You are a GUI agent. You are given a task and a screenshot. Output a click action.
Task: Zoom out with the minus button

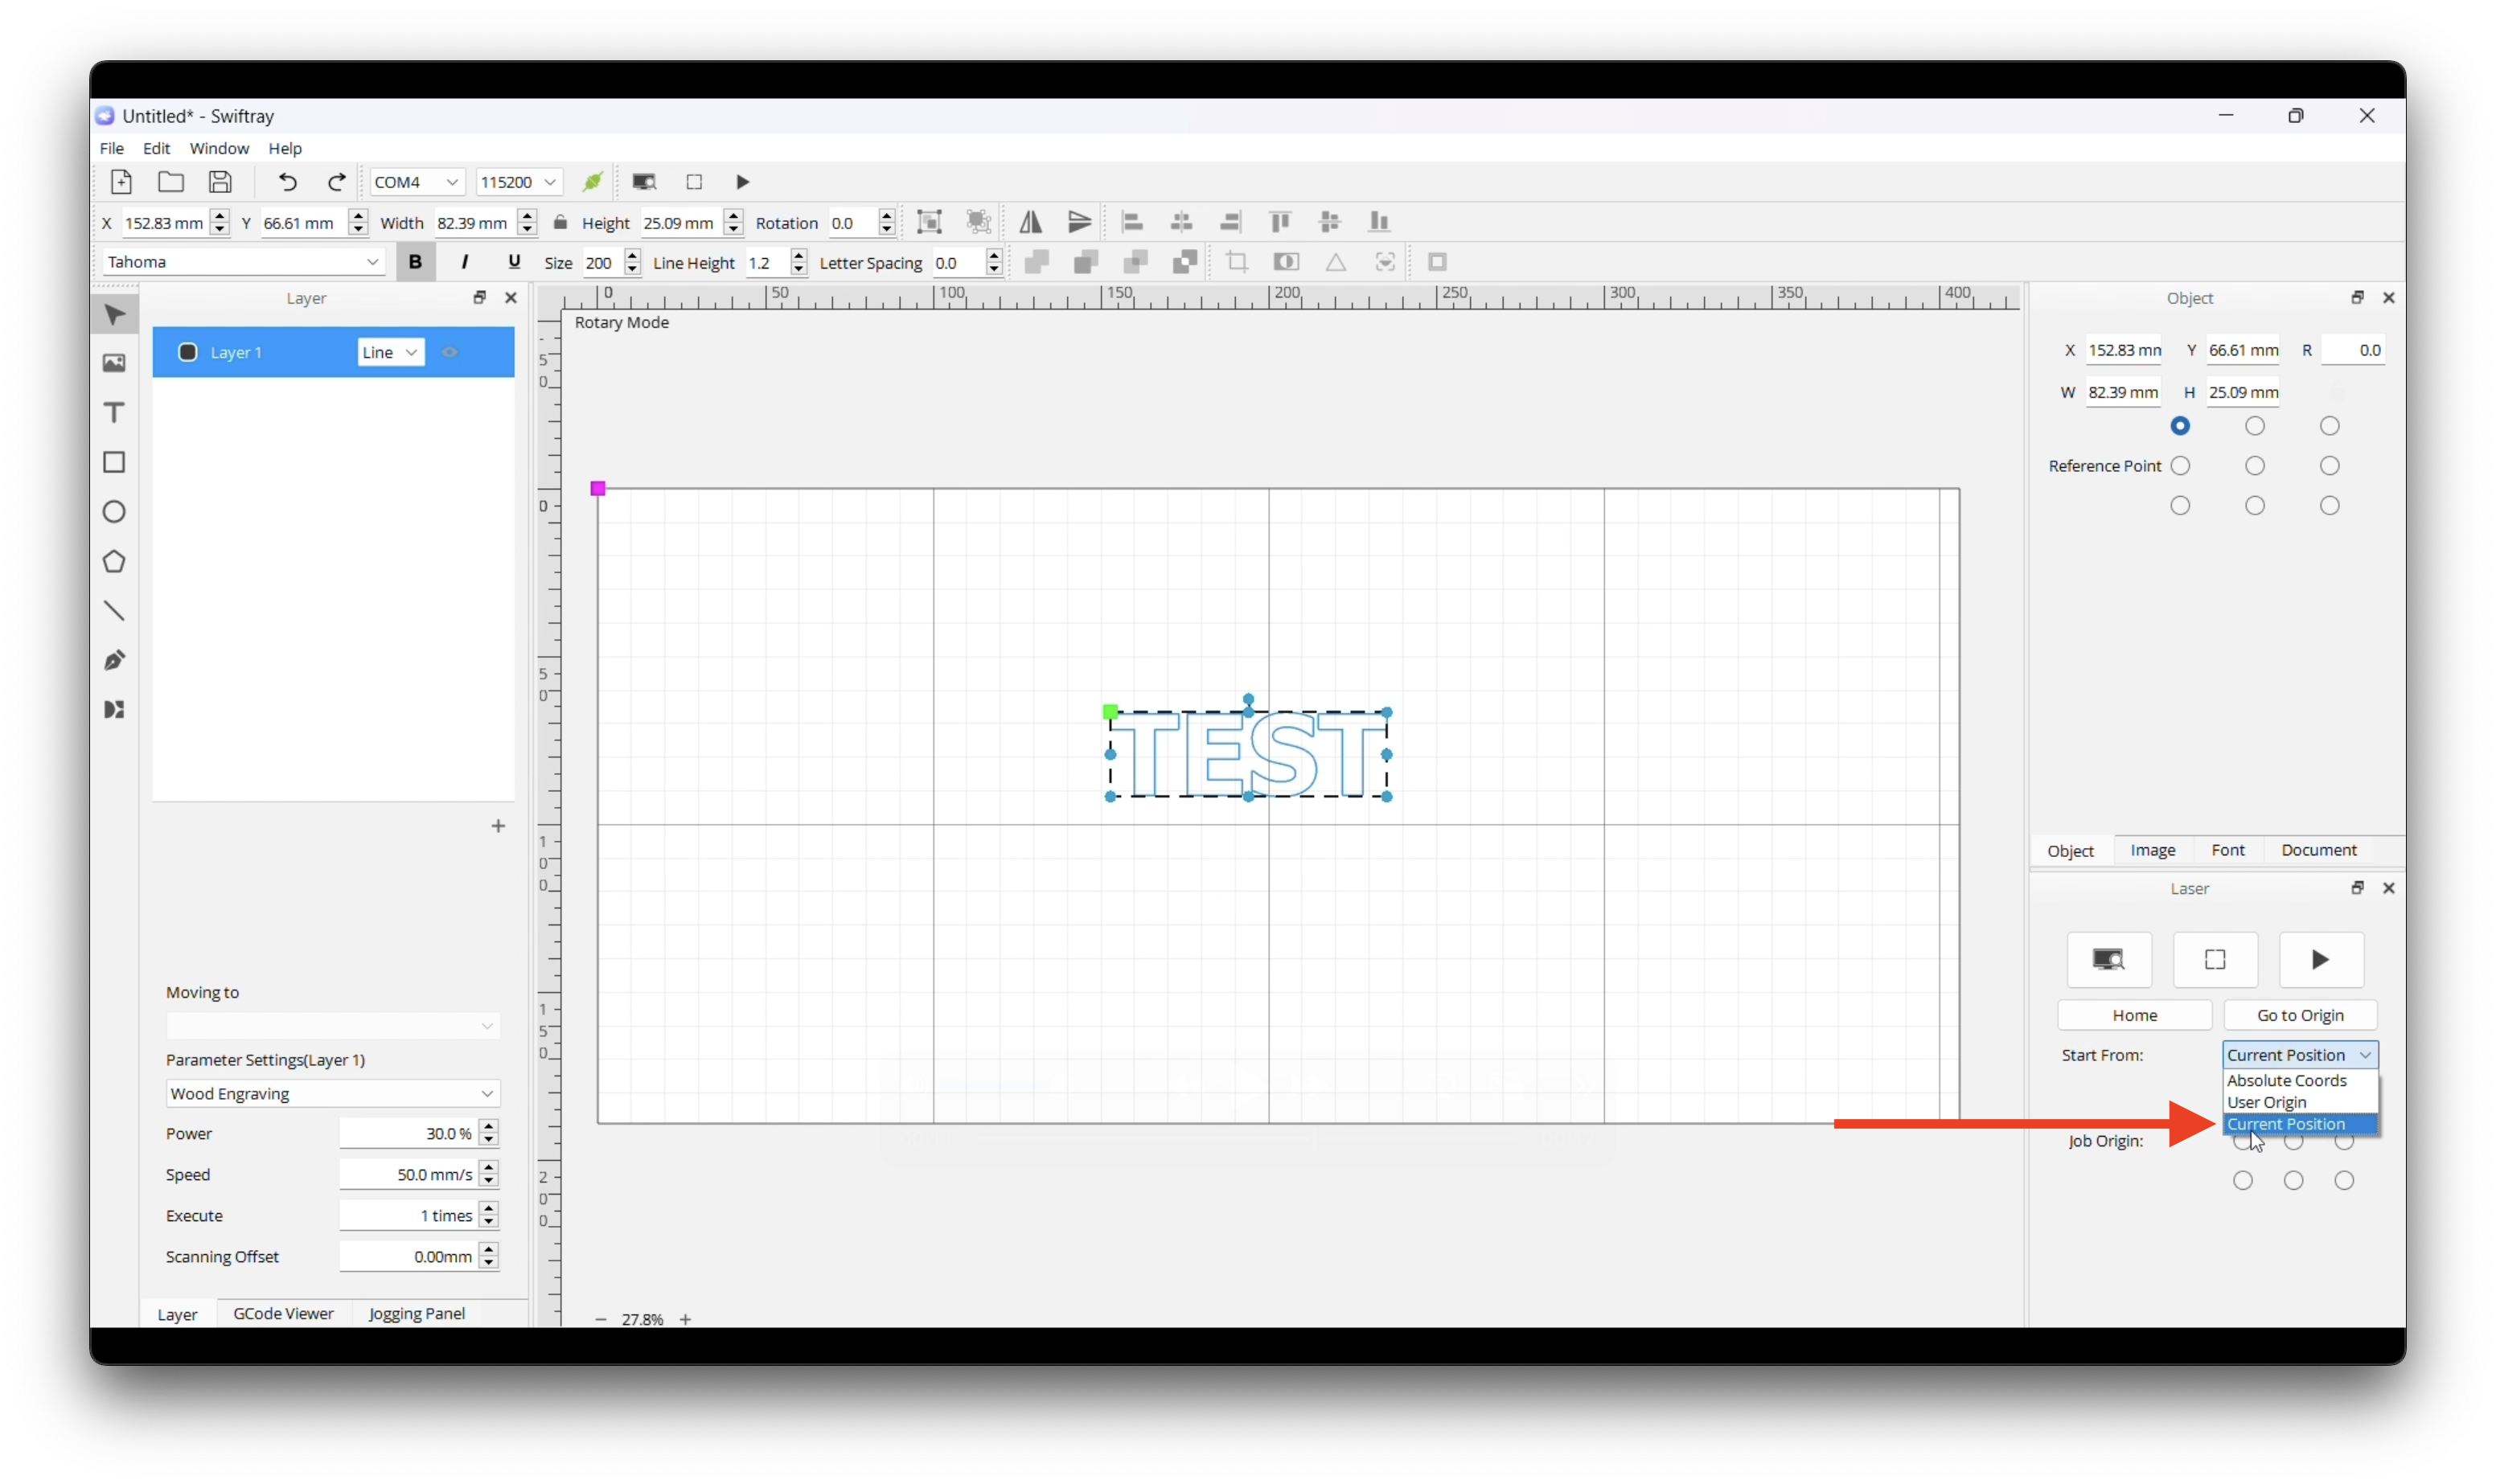(601, 1320)
